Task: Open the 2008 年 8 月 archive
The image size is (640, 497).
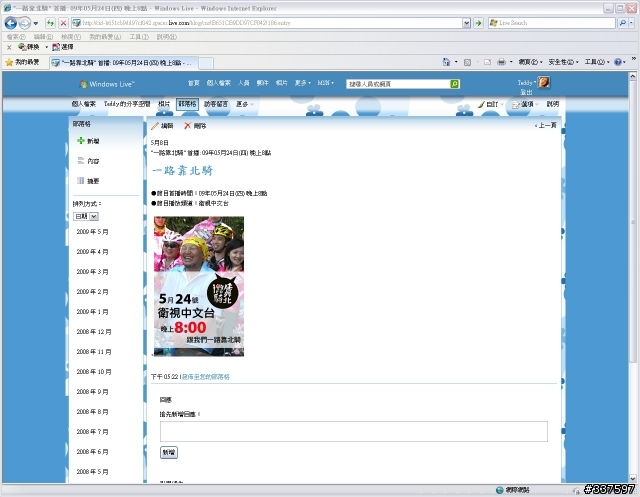Action: [x=92, y=412]
